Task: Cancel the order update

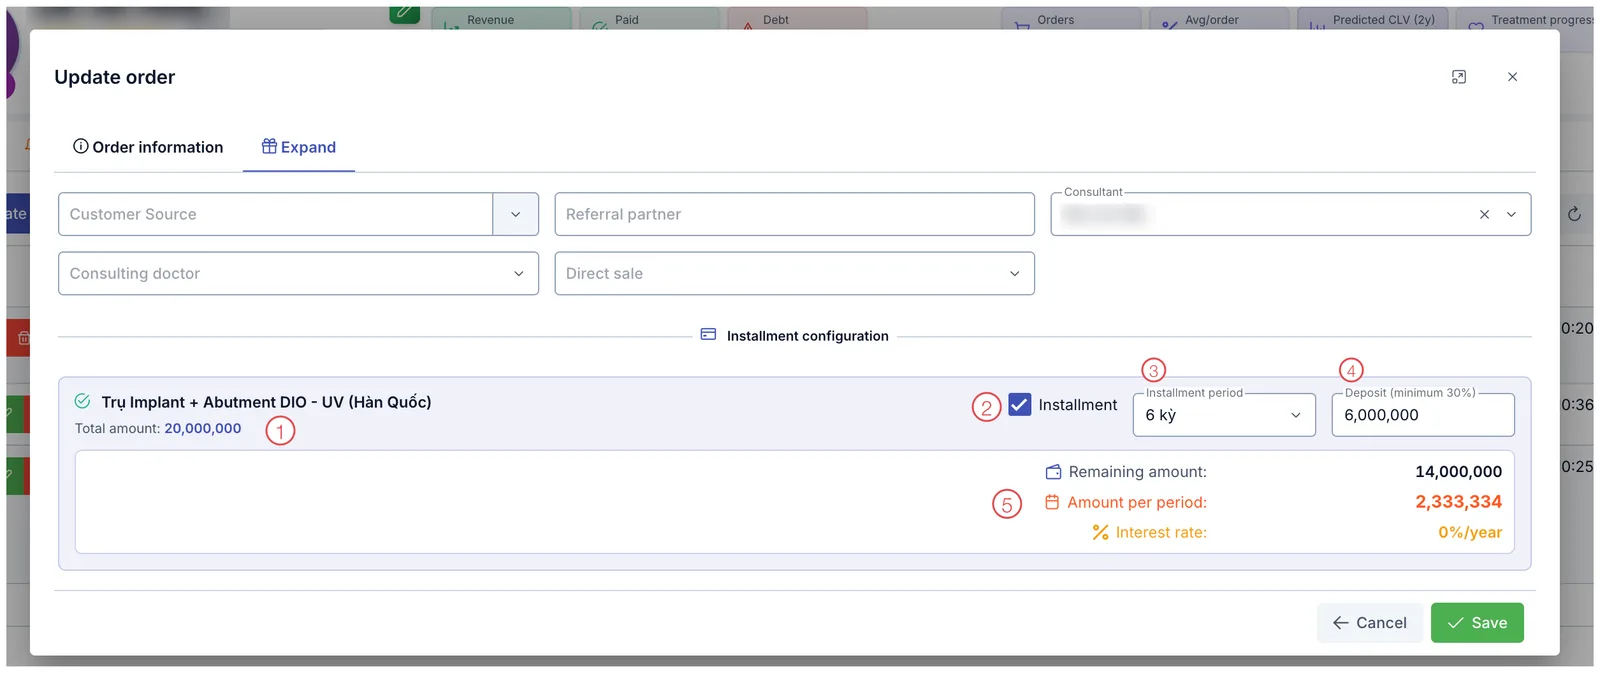Action: pyautogui.click(x=1369, y=622)
